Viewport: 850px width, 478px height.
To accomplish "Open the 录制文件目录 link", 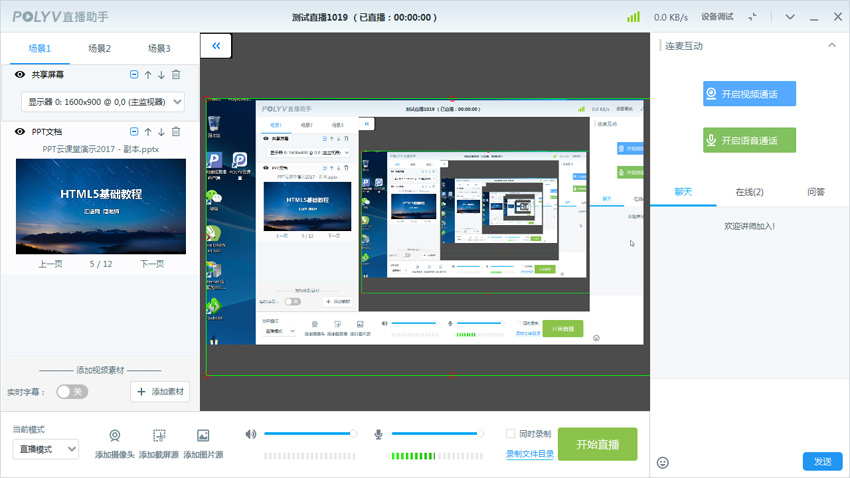I will click(x=529, y=454).
